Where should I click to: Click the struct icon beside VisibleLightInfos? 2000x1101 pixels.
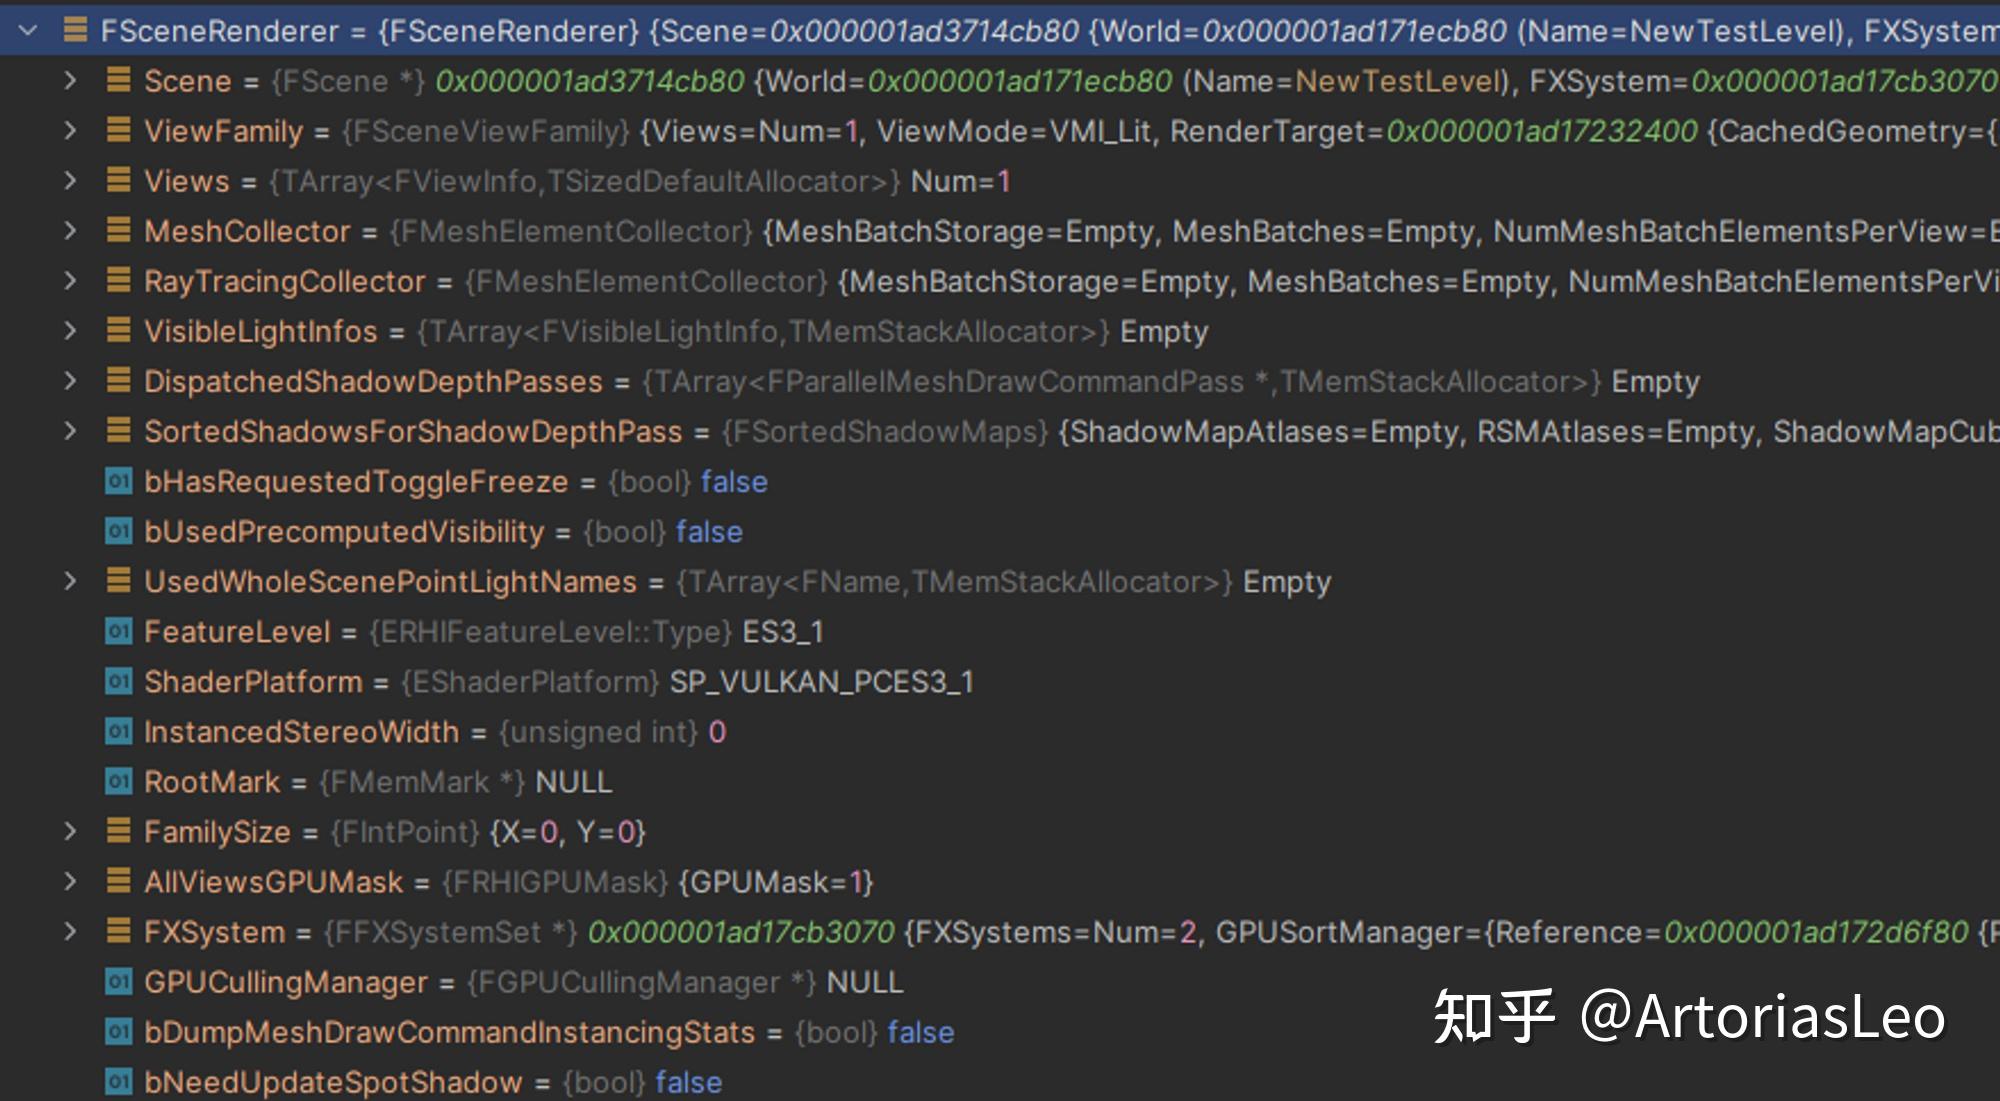tap(118, 330)
